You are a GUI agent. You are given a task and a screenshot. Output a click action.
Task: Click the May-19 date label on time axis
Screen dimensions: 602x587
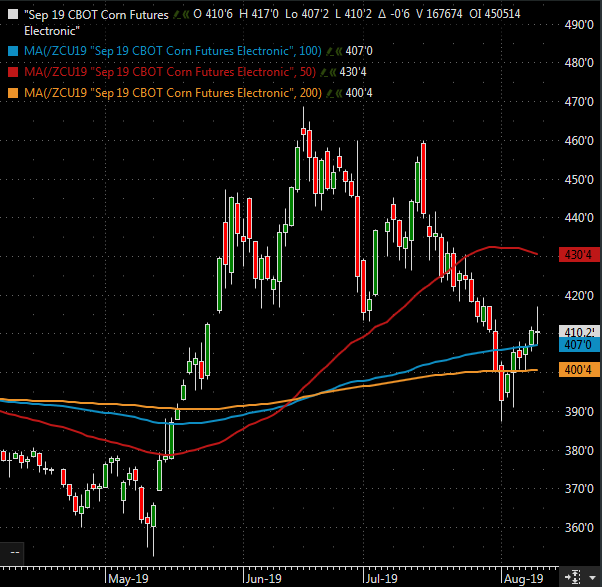(x=128, y=579)
